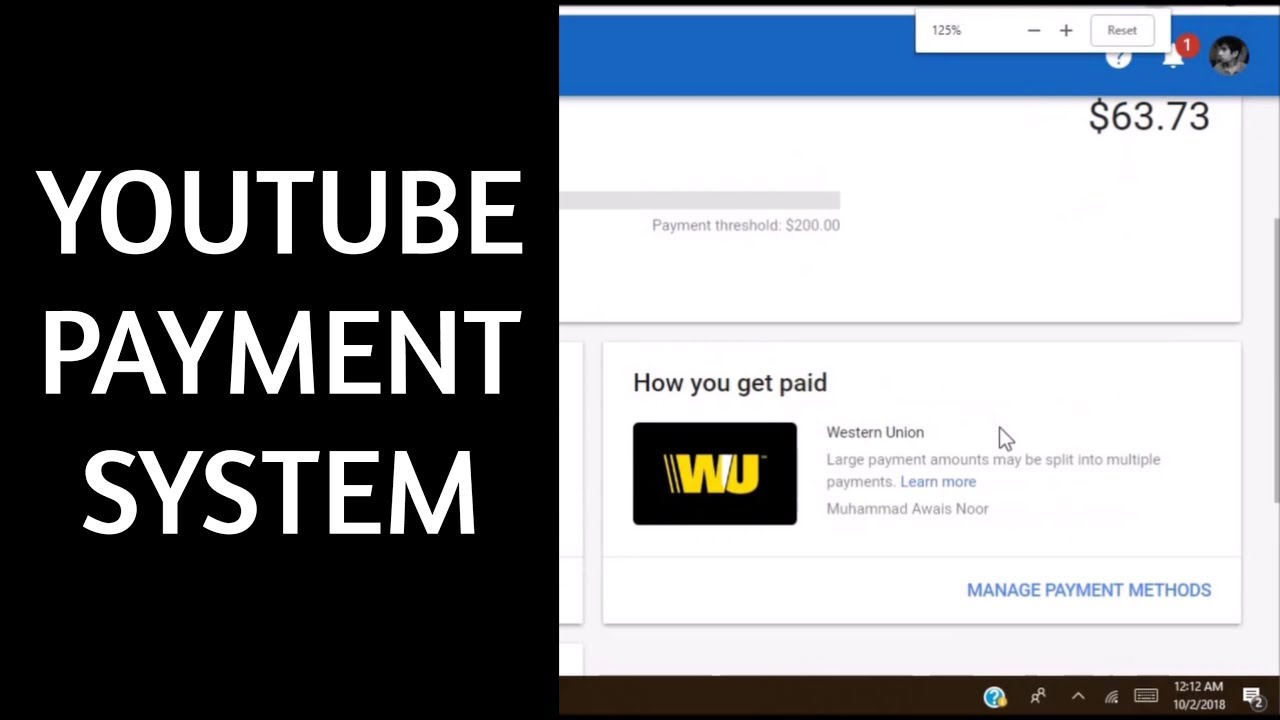
Task: Click the Western Union logo thumbnail
Action: 715,473
